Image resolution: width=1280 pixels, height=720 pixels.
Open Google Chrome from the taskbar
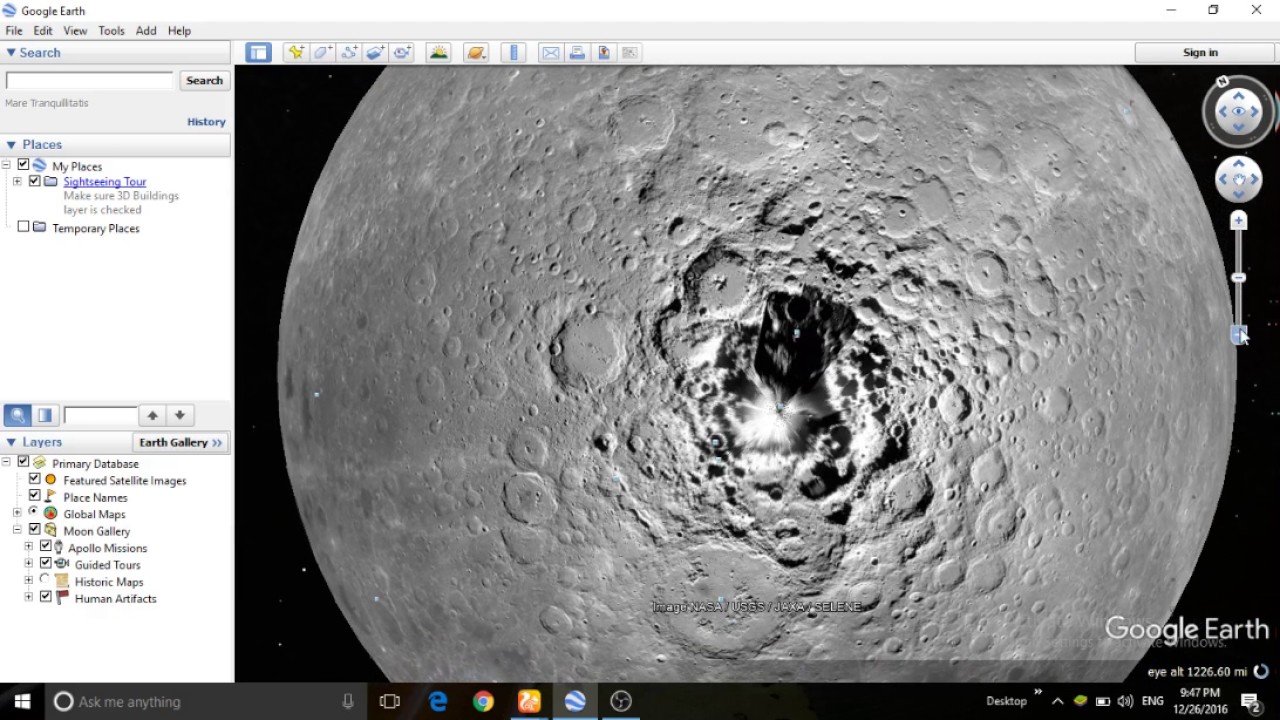click(x=483, y=702)
